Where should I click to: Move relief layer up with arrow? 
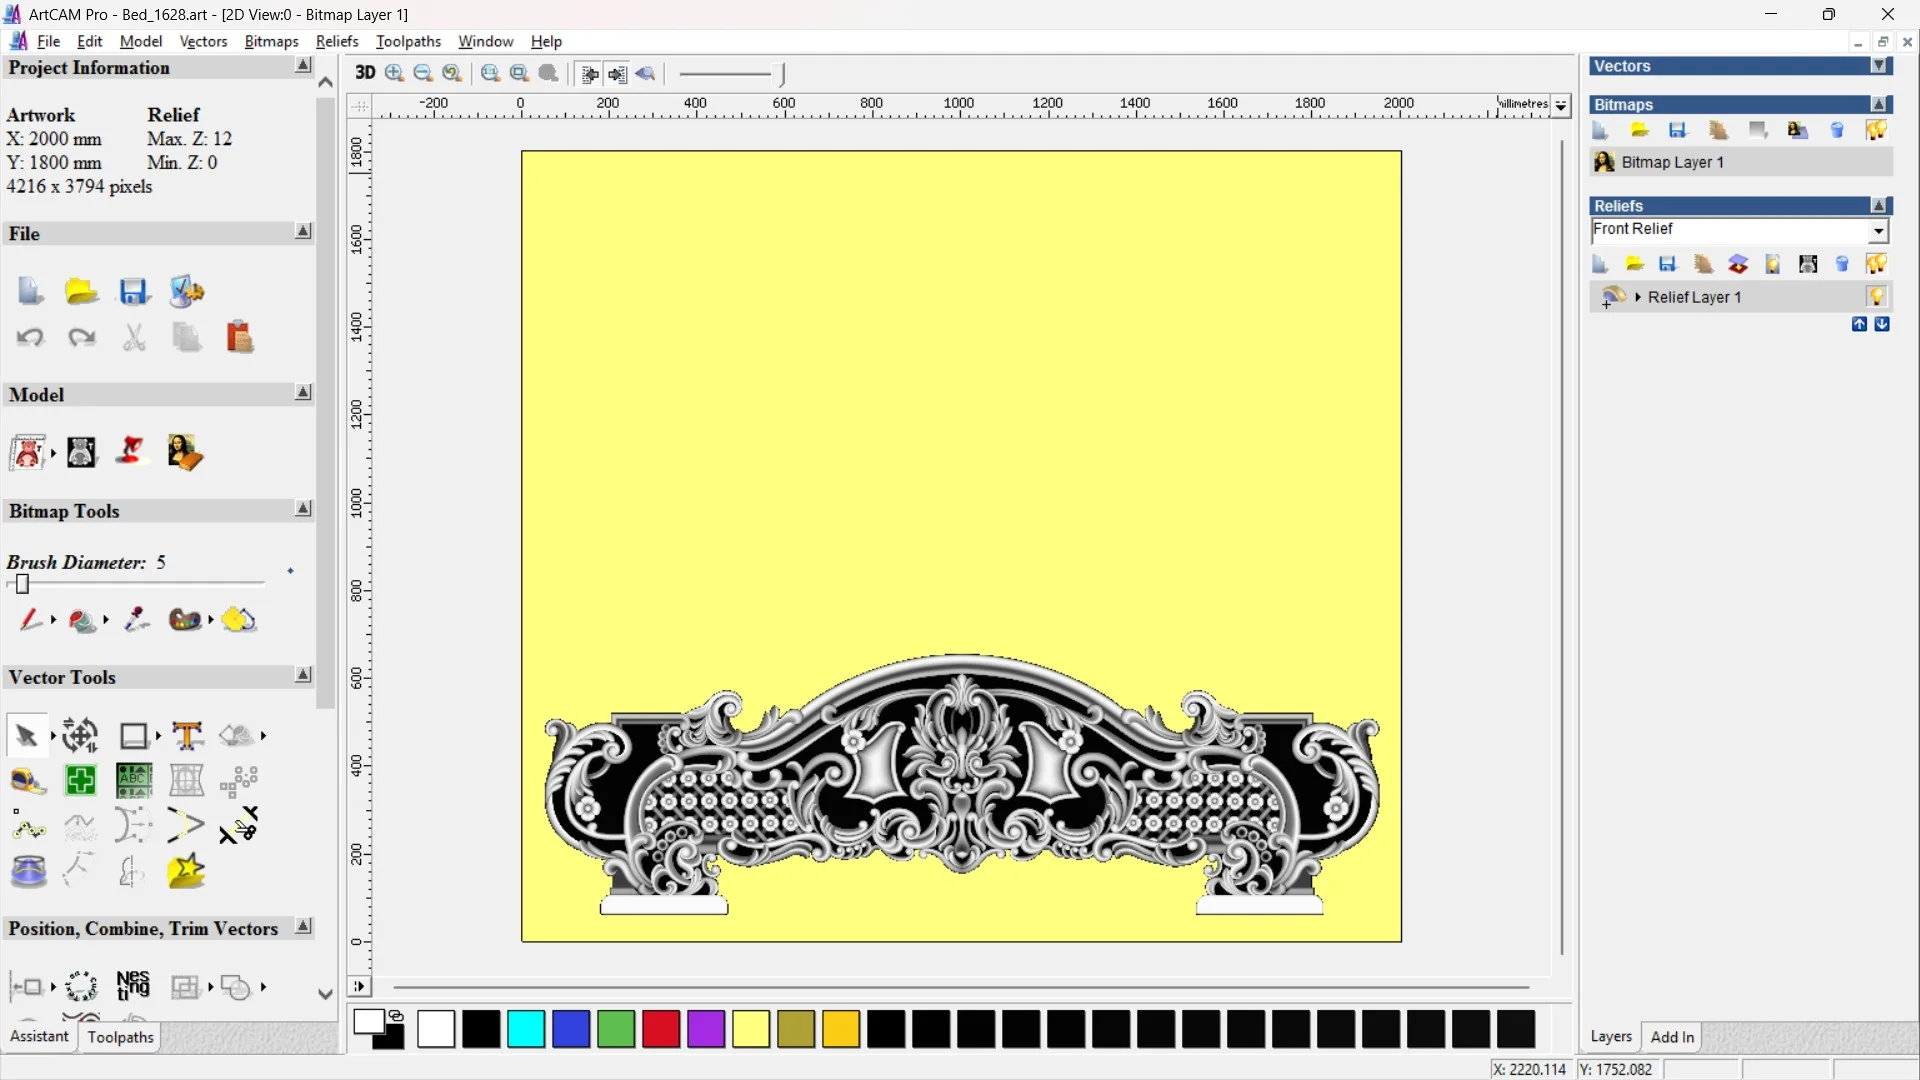pos(1859,324)
